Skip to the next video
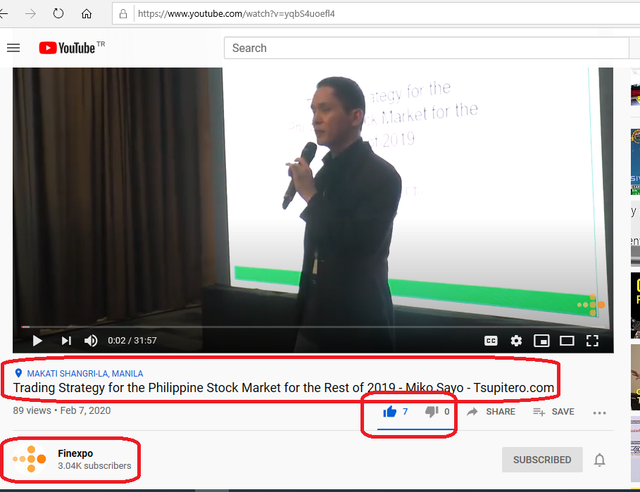The height and width of the screenshot is (492, 640). click(66, 340)
